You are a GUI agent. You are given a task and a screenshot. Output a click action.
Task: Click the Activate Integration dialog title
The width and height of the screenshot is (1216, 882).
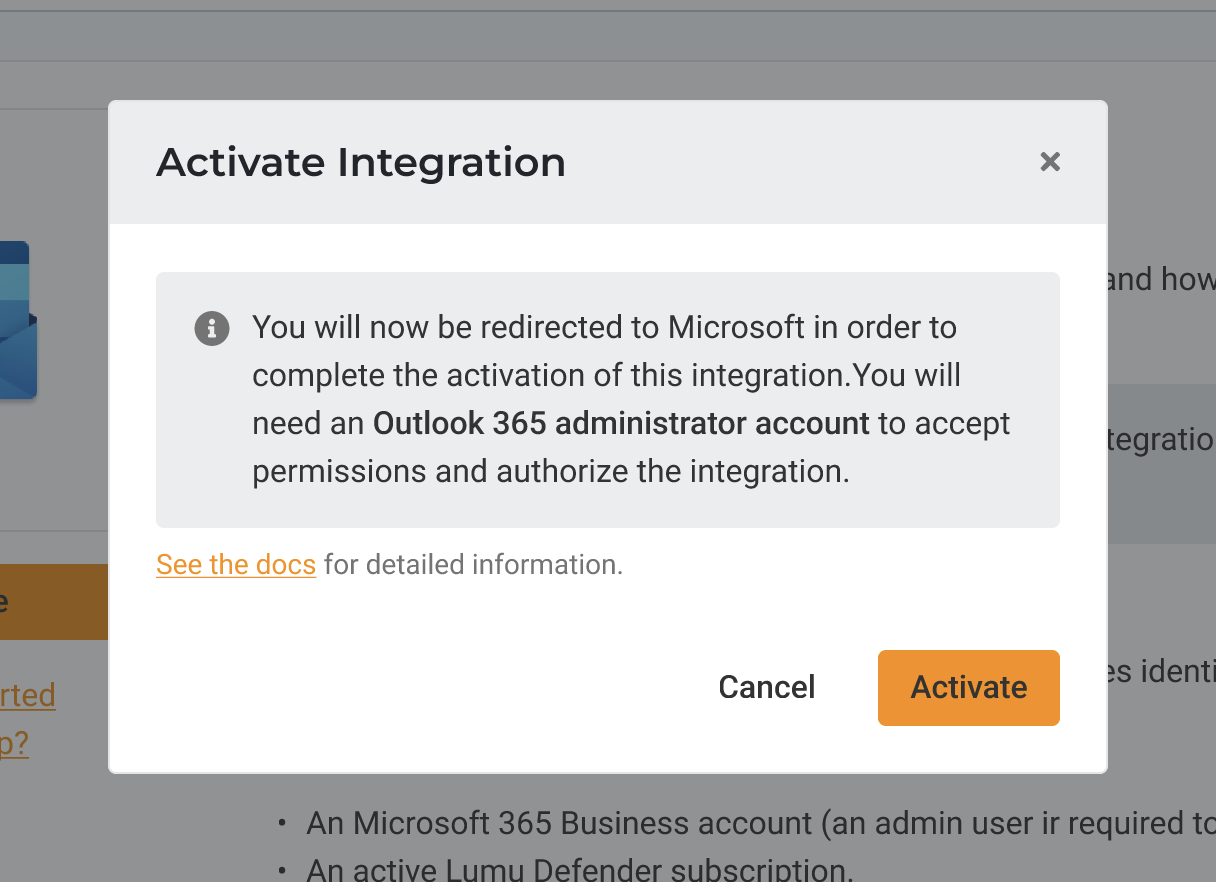(361, 162)
